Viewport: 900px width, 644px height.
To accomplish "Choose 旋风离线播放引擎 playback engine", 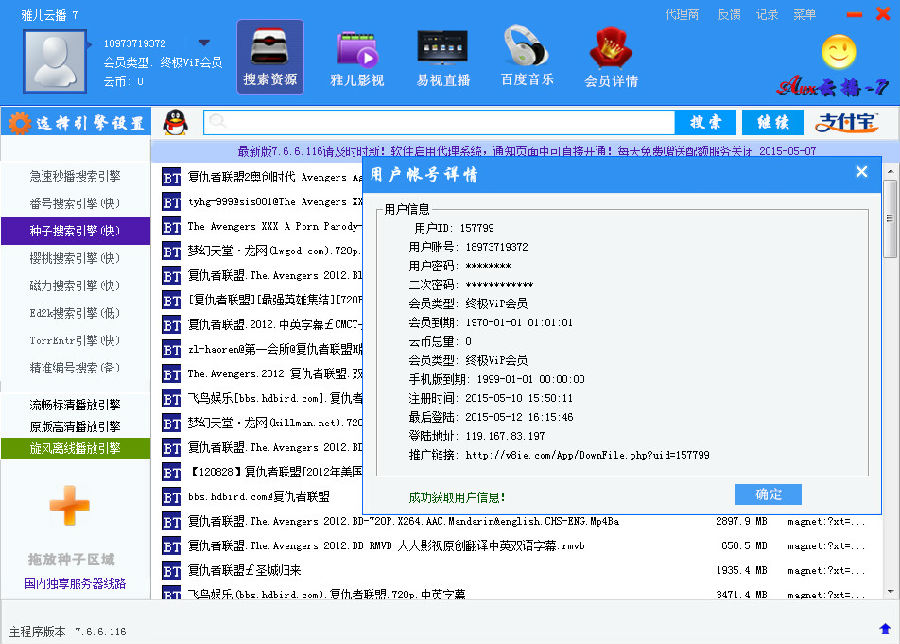I will pos(75,448).
